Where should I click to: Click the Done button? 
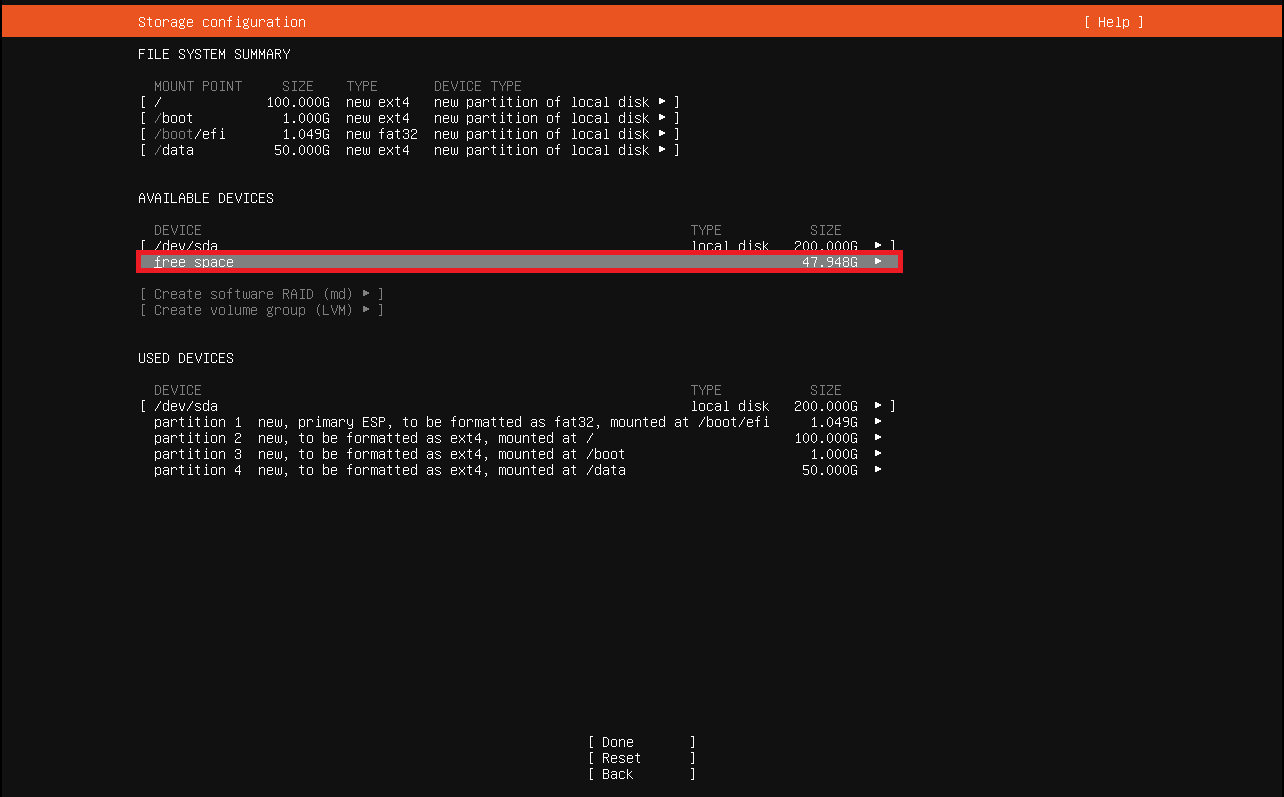coord(642,742)
